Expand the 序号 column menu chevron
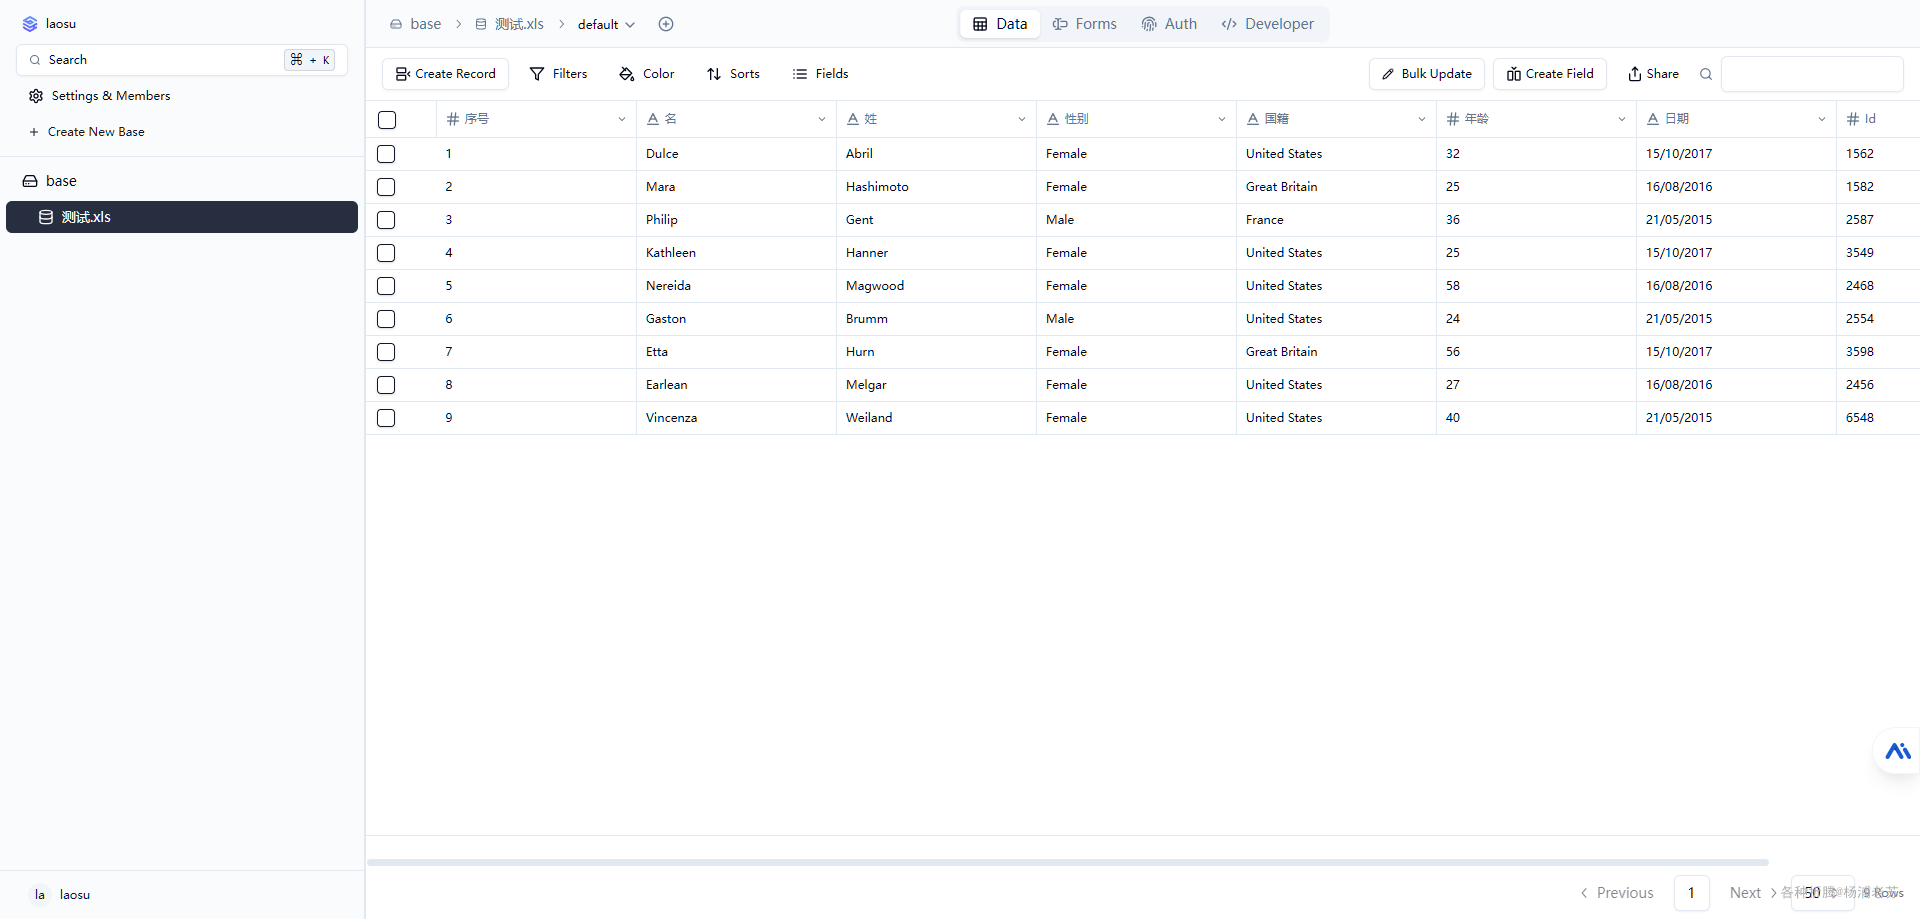 tap(622, 119)
